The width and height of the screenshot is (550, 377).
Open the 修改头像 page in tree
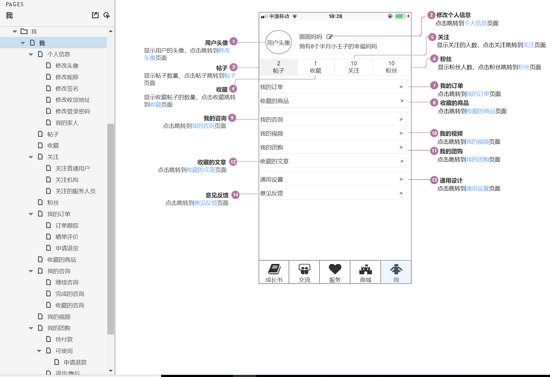[67, 66]
